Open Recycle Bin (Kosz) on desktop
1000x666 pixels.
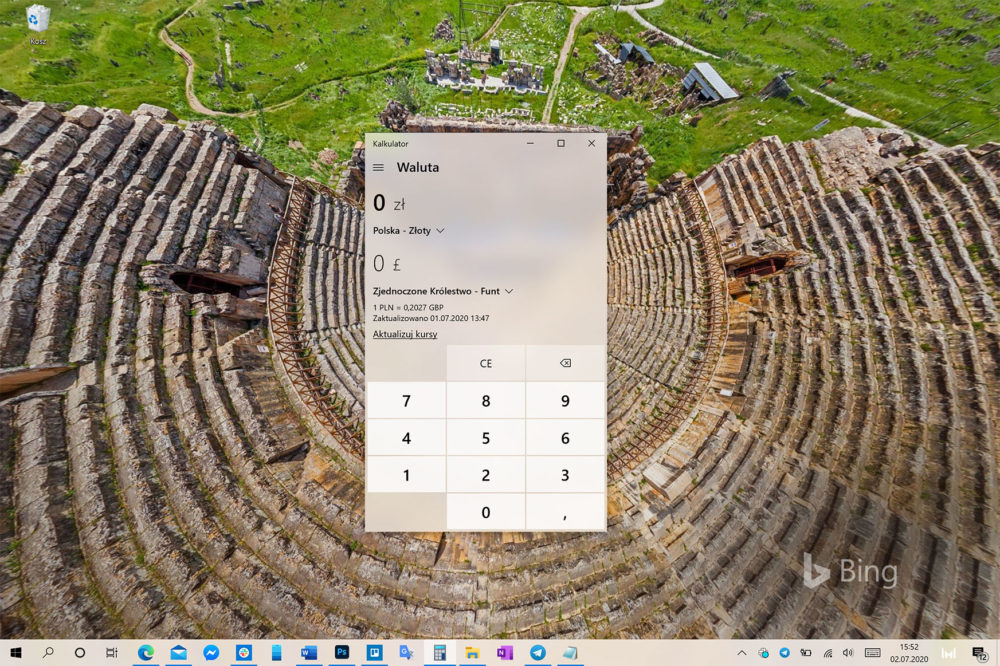38,25
